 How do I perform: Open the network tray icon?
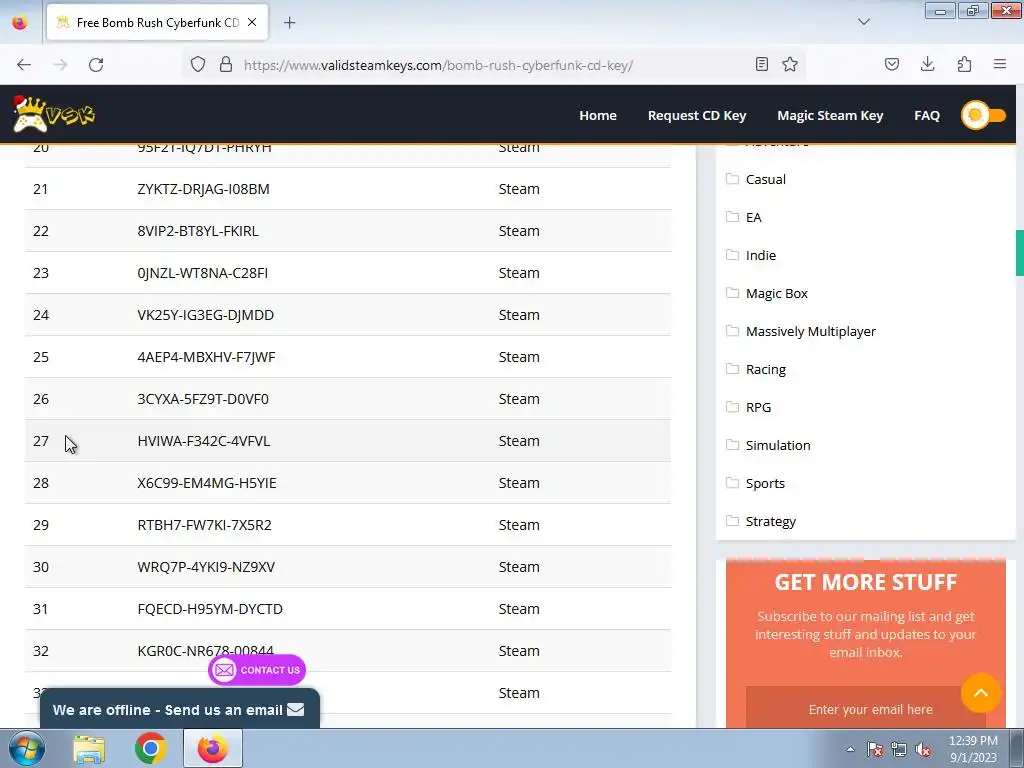coord(899,749)
